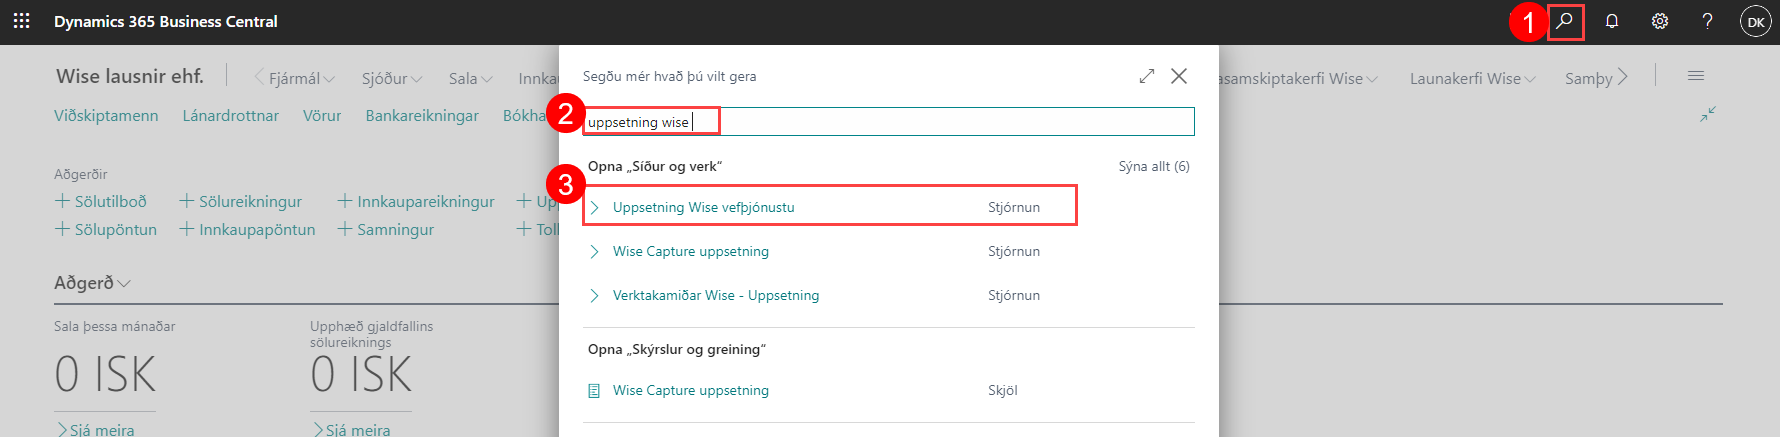Image resolution: width=1780 pixels, height=437 pixels.
Task: Select the Bankareikningar menu item
Action: pyautogui.click(x=422, y=116)
